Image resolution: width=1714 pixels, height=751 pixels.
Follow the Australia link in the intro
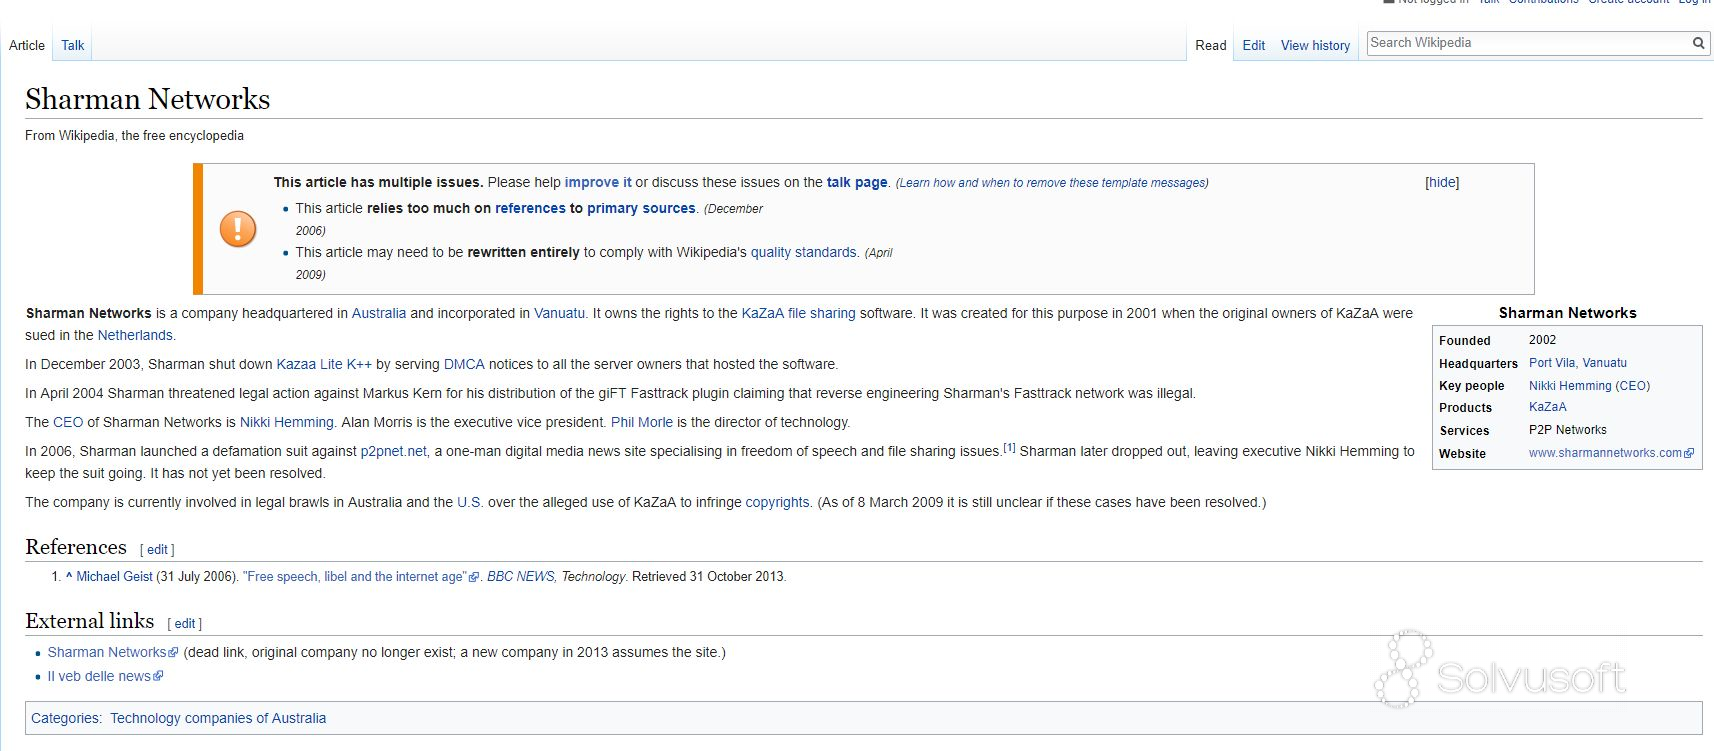point(379,313)
